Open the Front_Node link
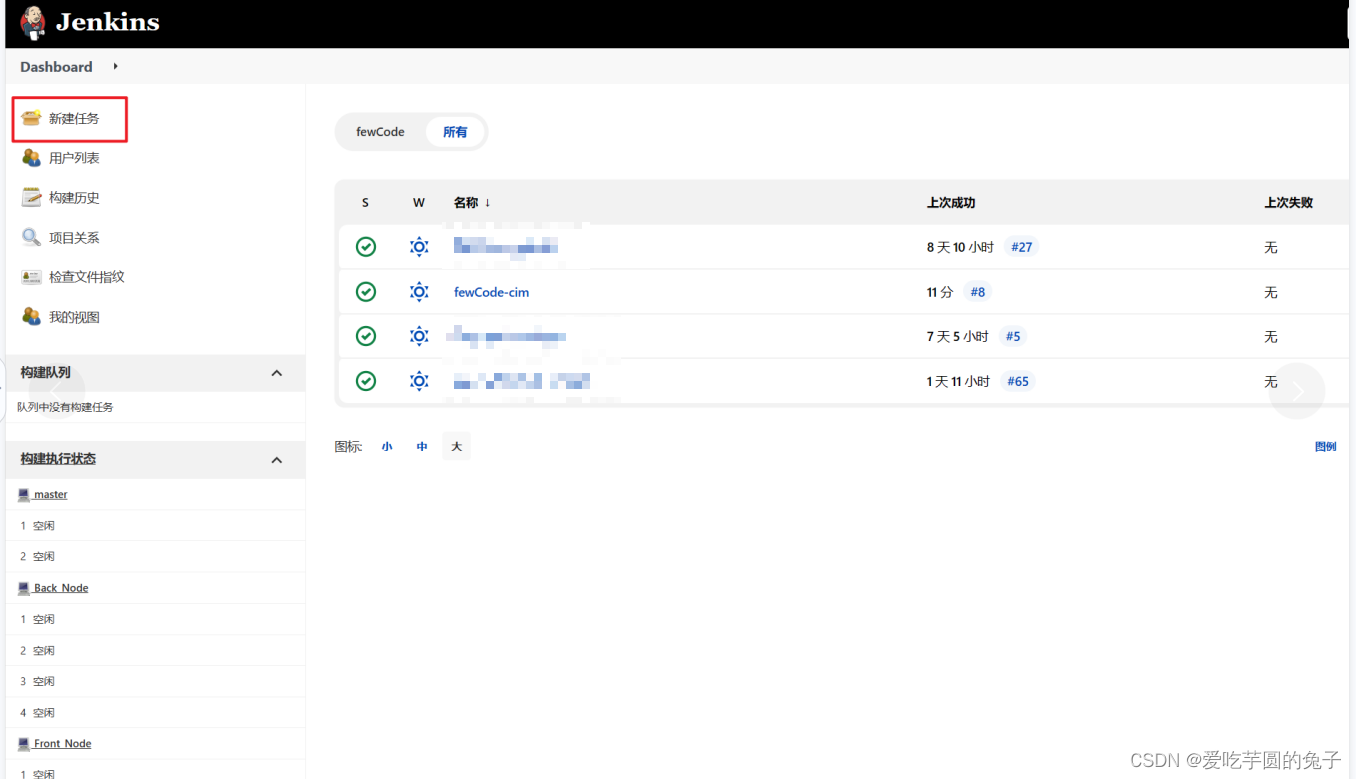 click(x=62, y=744)
